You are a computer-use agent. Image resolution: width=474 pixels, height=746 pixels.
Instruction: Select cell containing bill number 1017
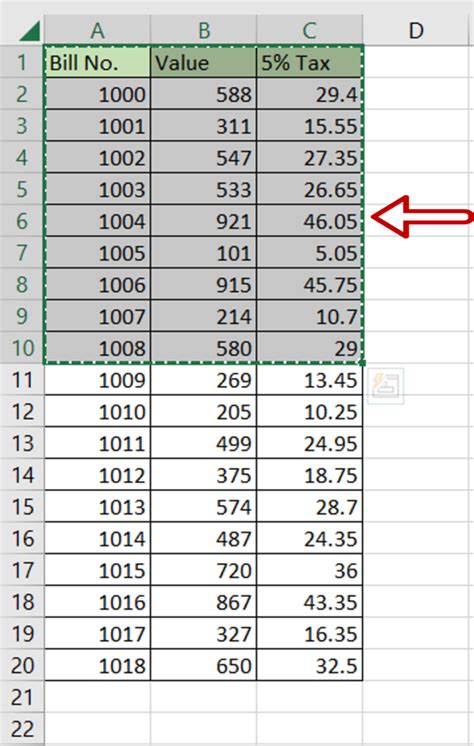coord(97,634)
